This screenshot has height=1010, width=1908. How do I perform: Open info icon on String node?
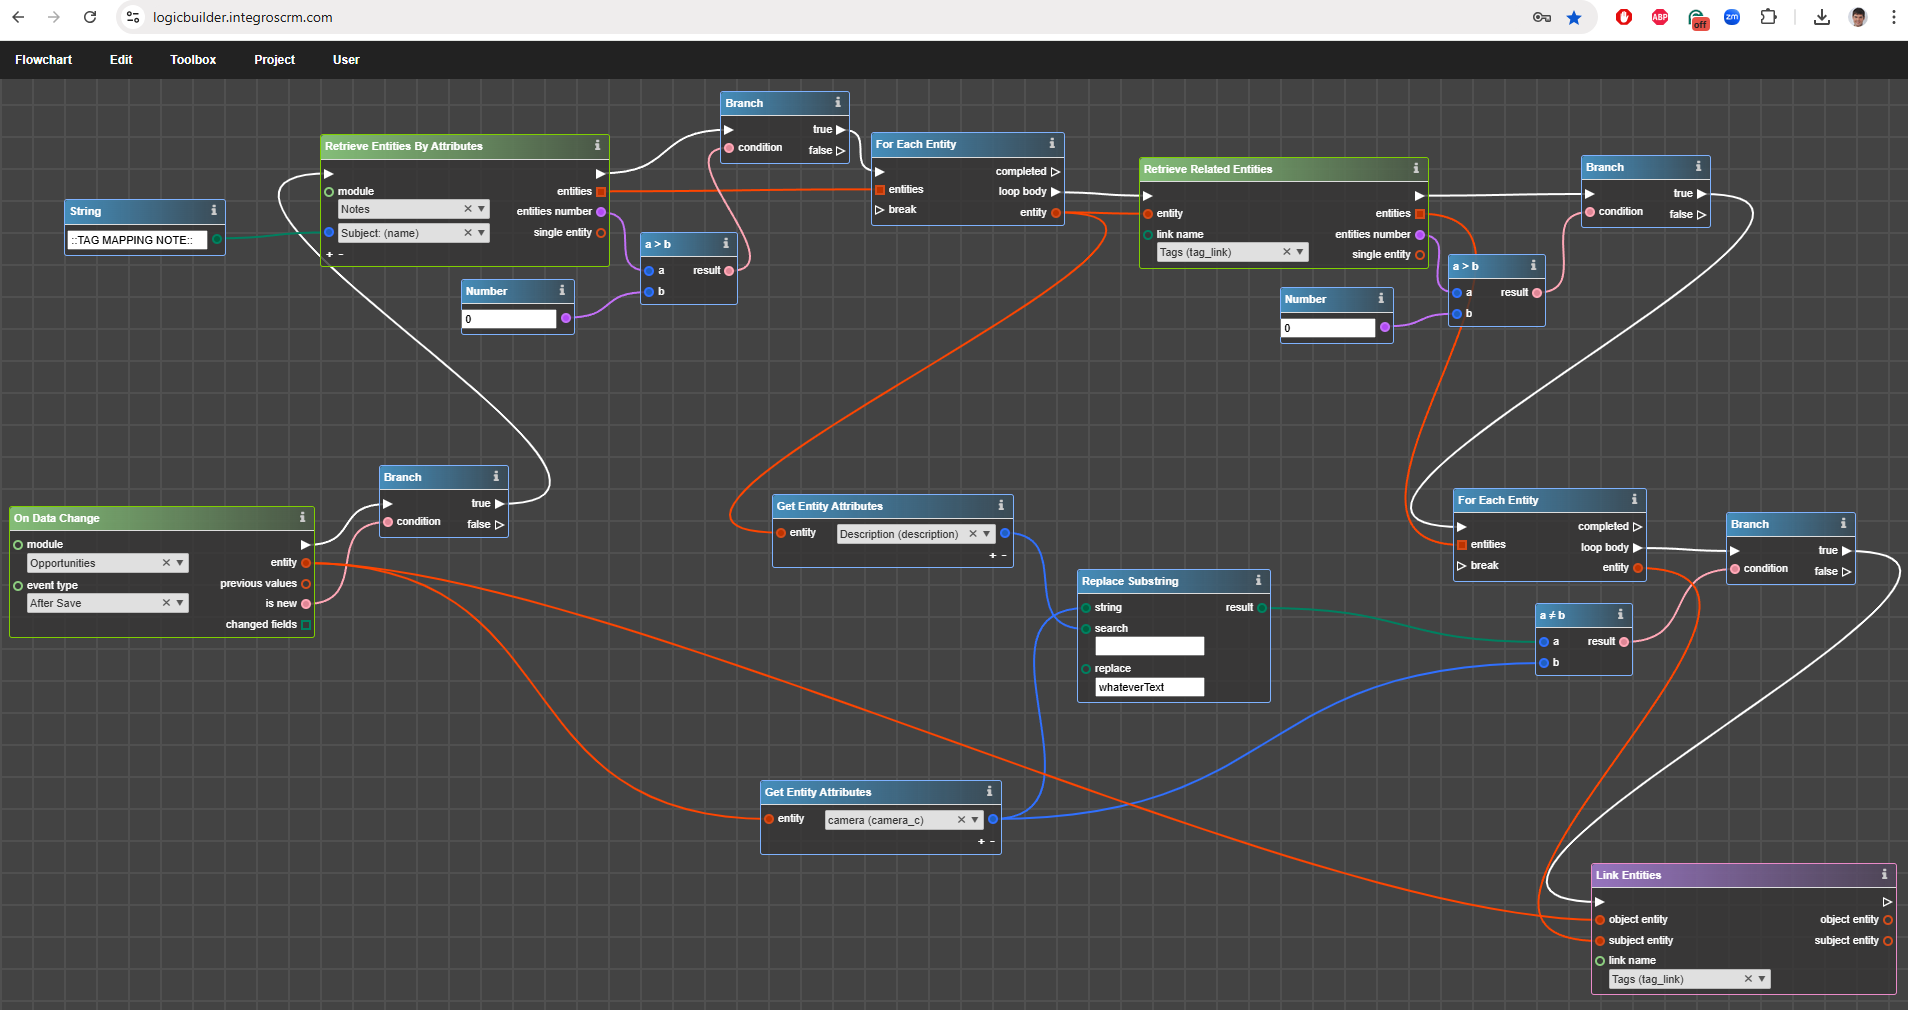213,210
